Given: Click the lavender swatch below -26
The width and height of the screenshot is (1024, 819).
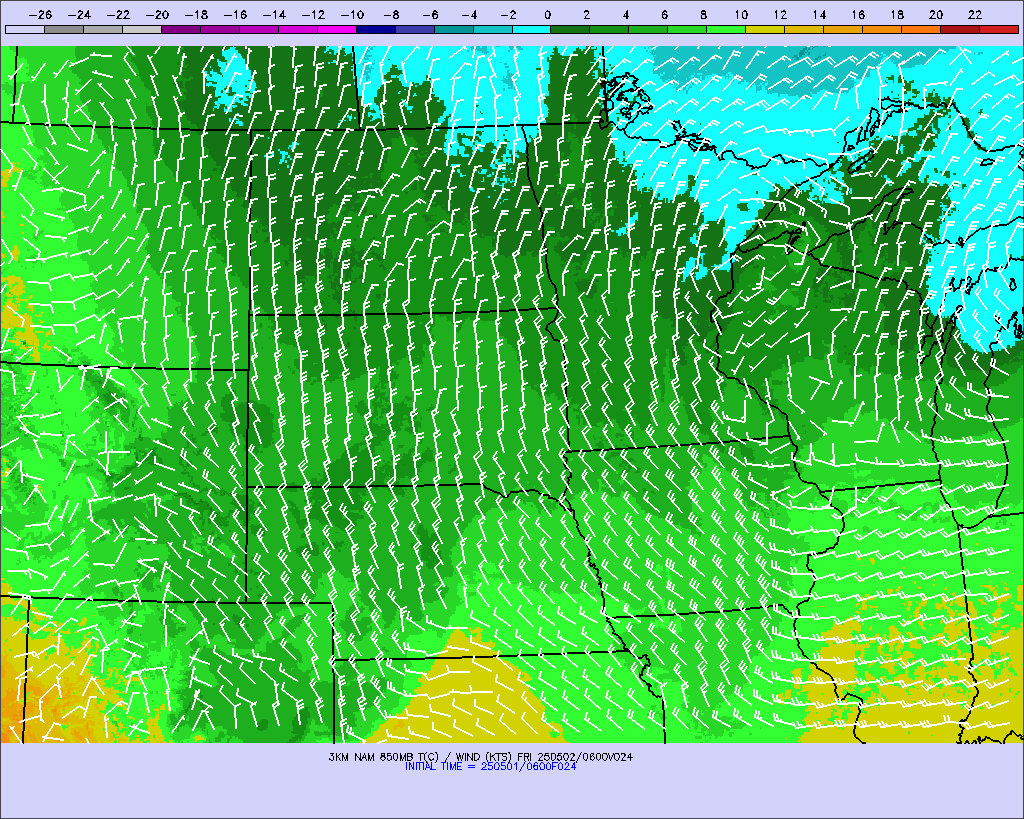Looking at the screenshot, I should click(25, 29).
